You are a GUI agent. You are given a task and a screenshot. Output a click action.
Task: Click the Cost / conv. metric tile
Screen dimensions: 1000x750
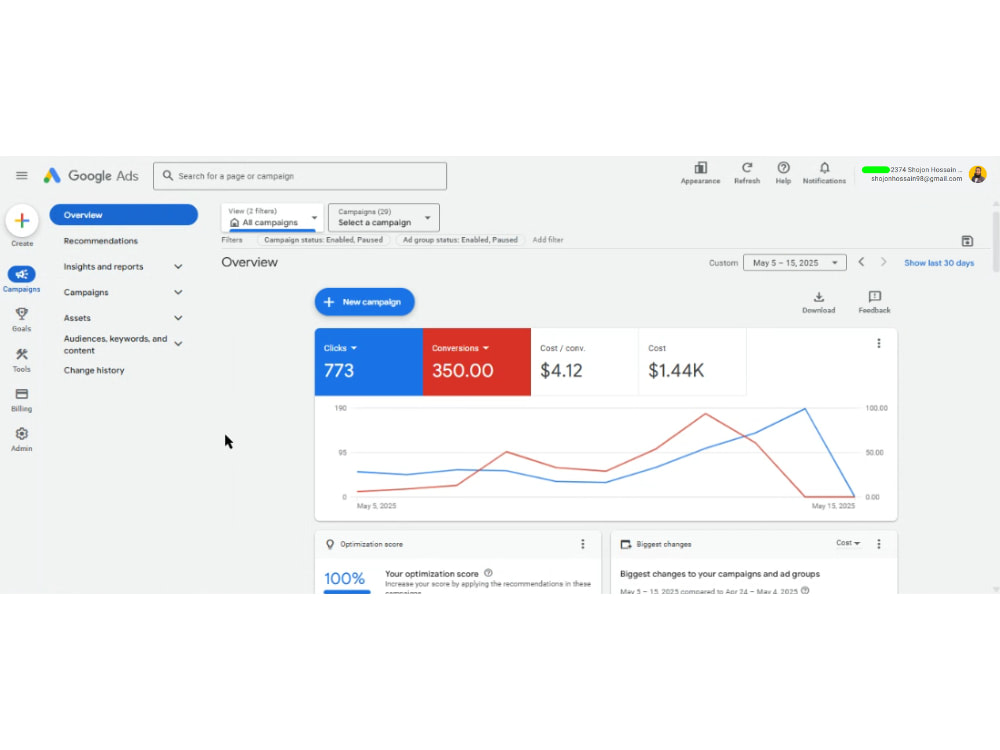coord(584,362)
